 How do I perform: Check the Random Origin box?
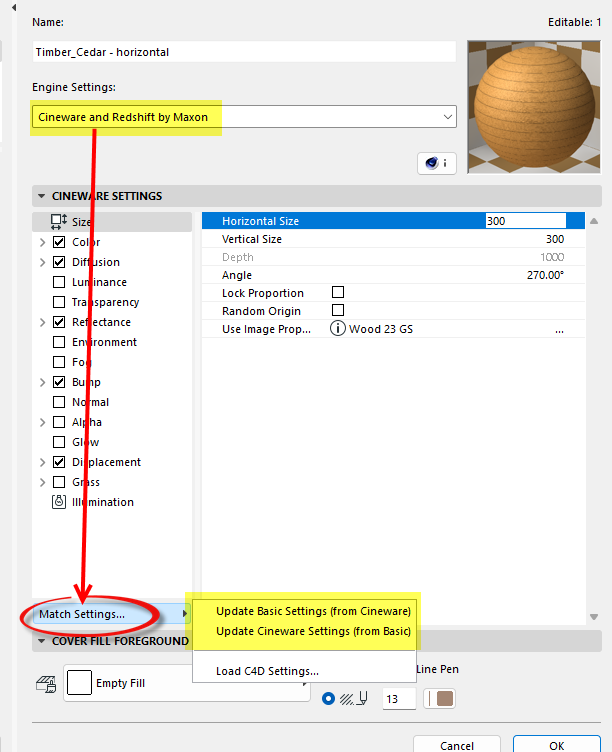click(338, 310)
